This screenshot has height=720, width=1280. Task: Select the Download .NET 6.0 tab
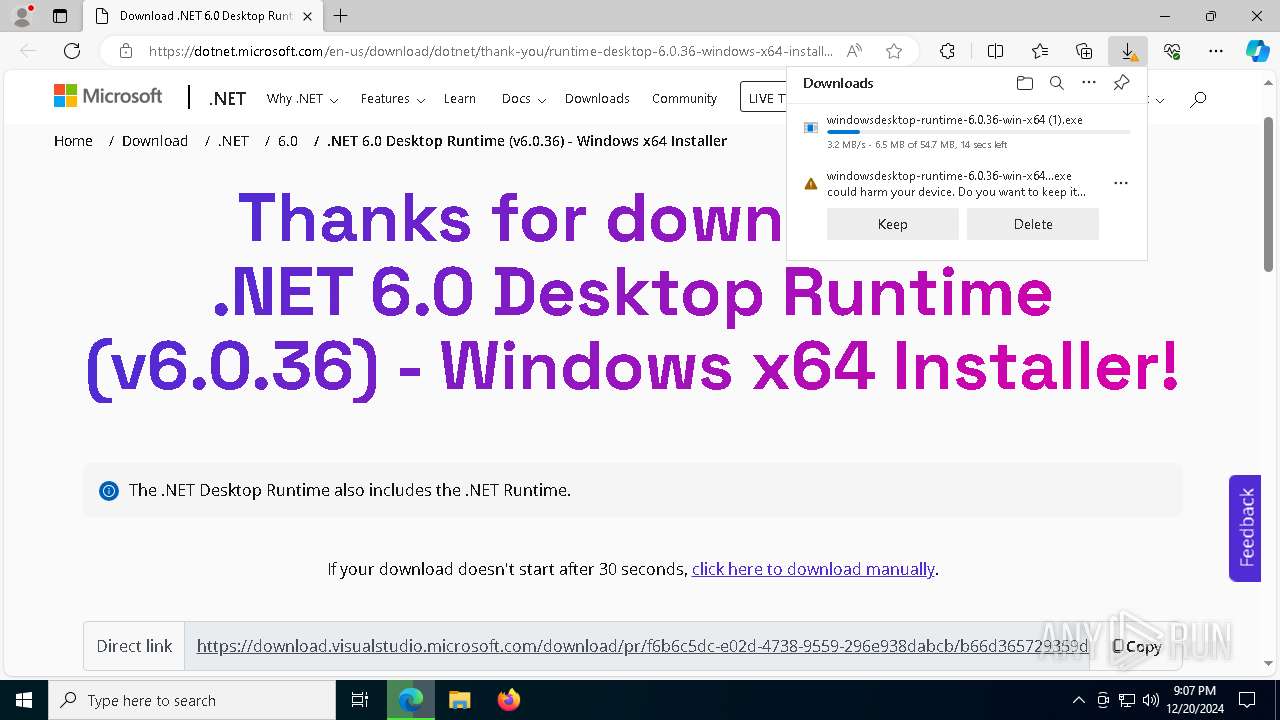[202, 16]
